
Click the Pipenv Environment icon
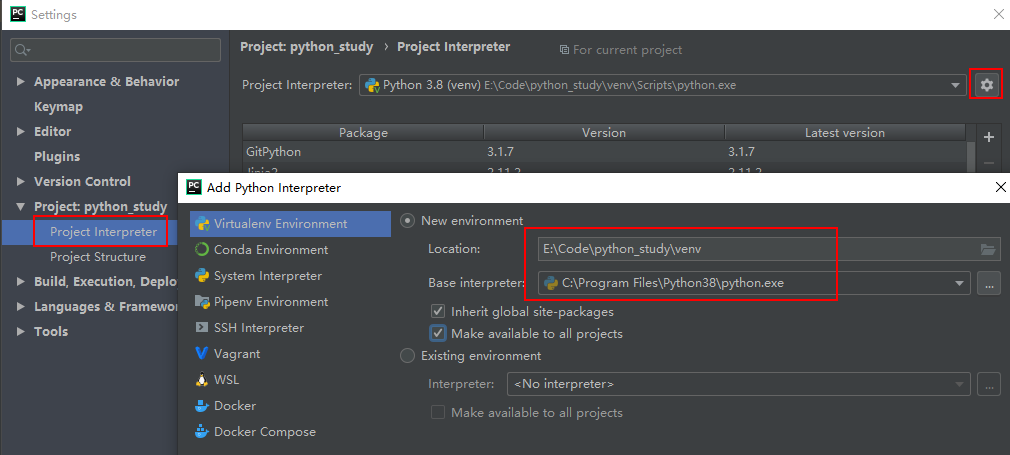point(202,302)
